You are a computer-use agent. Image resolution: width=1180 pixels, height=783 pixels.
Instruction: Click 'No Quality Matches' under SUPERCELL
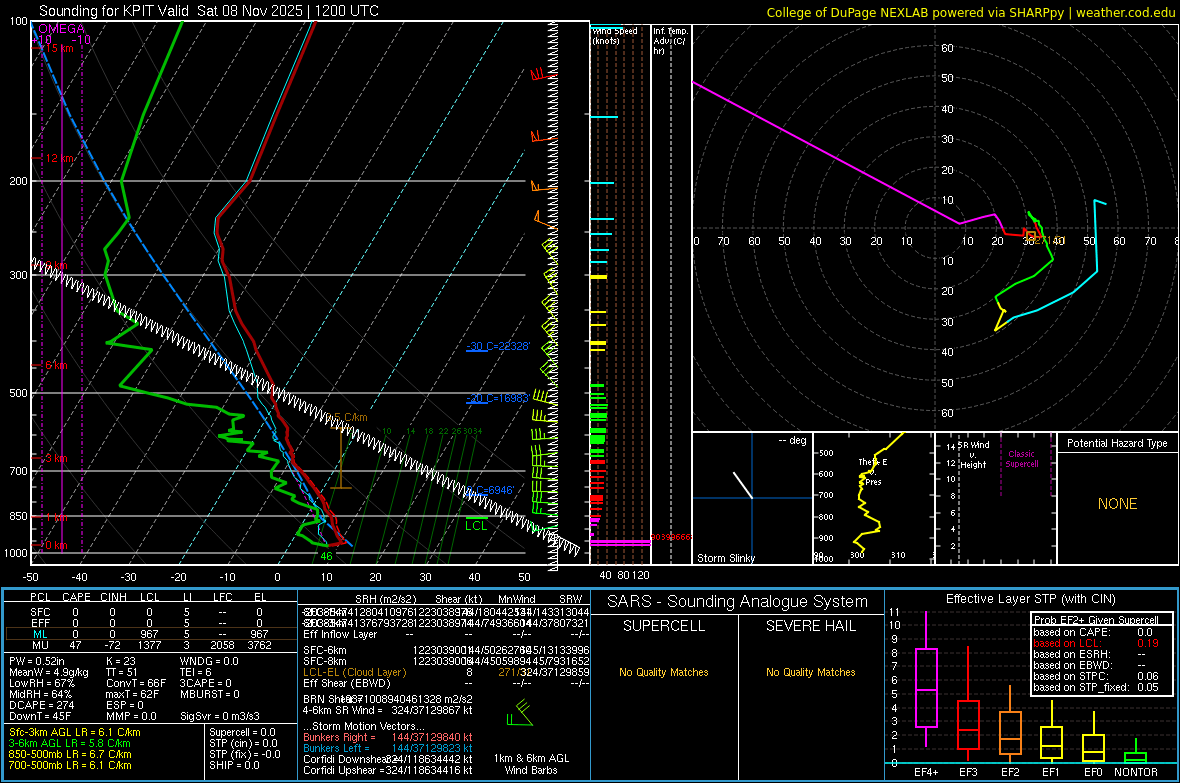[664, 672]
